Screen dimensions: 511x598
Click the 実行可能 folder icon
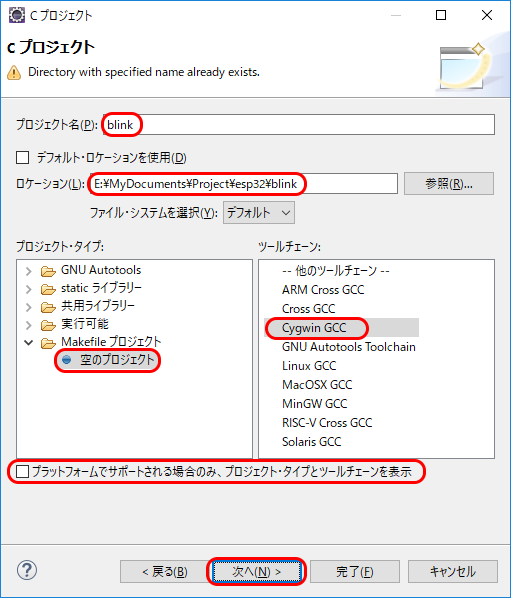pyautogui.click(x=48, y=325)
